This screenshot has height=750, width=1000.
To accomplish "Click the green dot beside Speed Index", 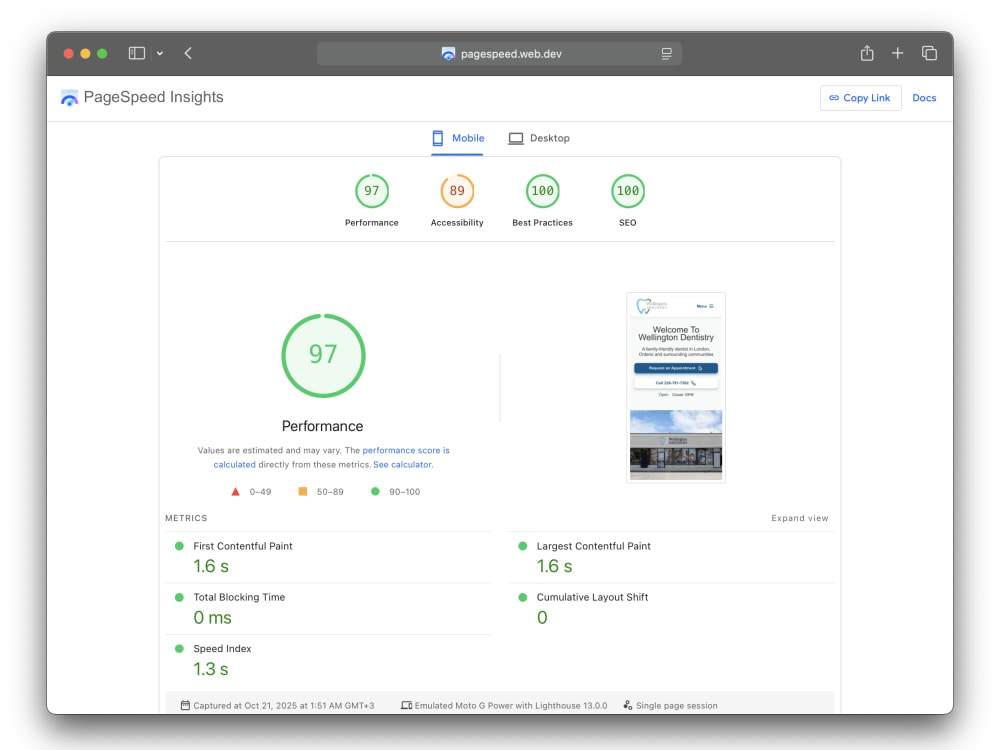I will pos(179,649).
